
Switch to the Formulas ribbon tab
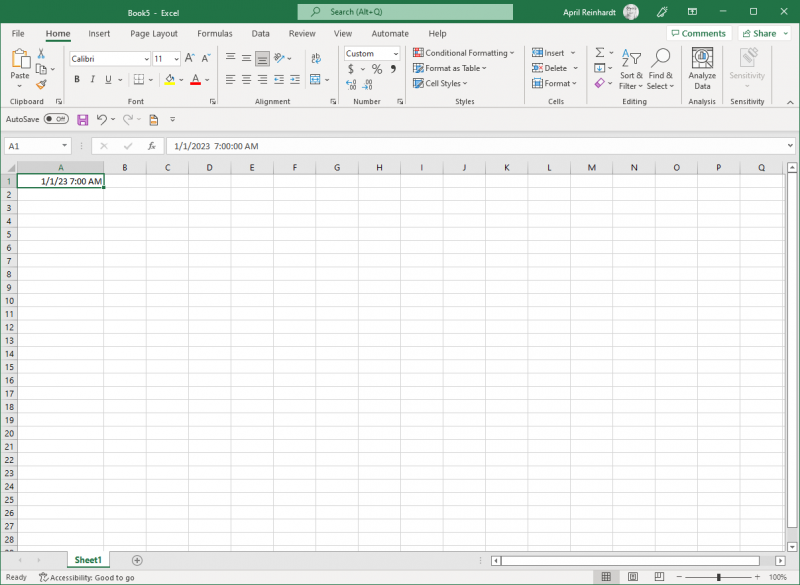(214, 33)
